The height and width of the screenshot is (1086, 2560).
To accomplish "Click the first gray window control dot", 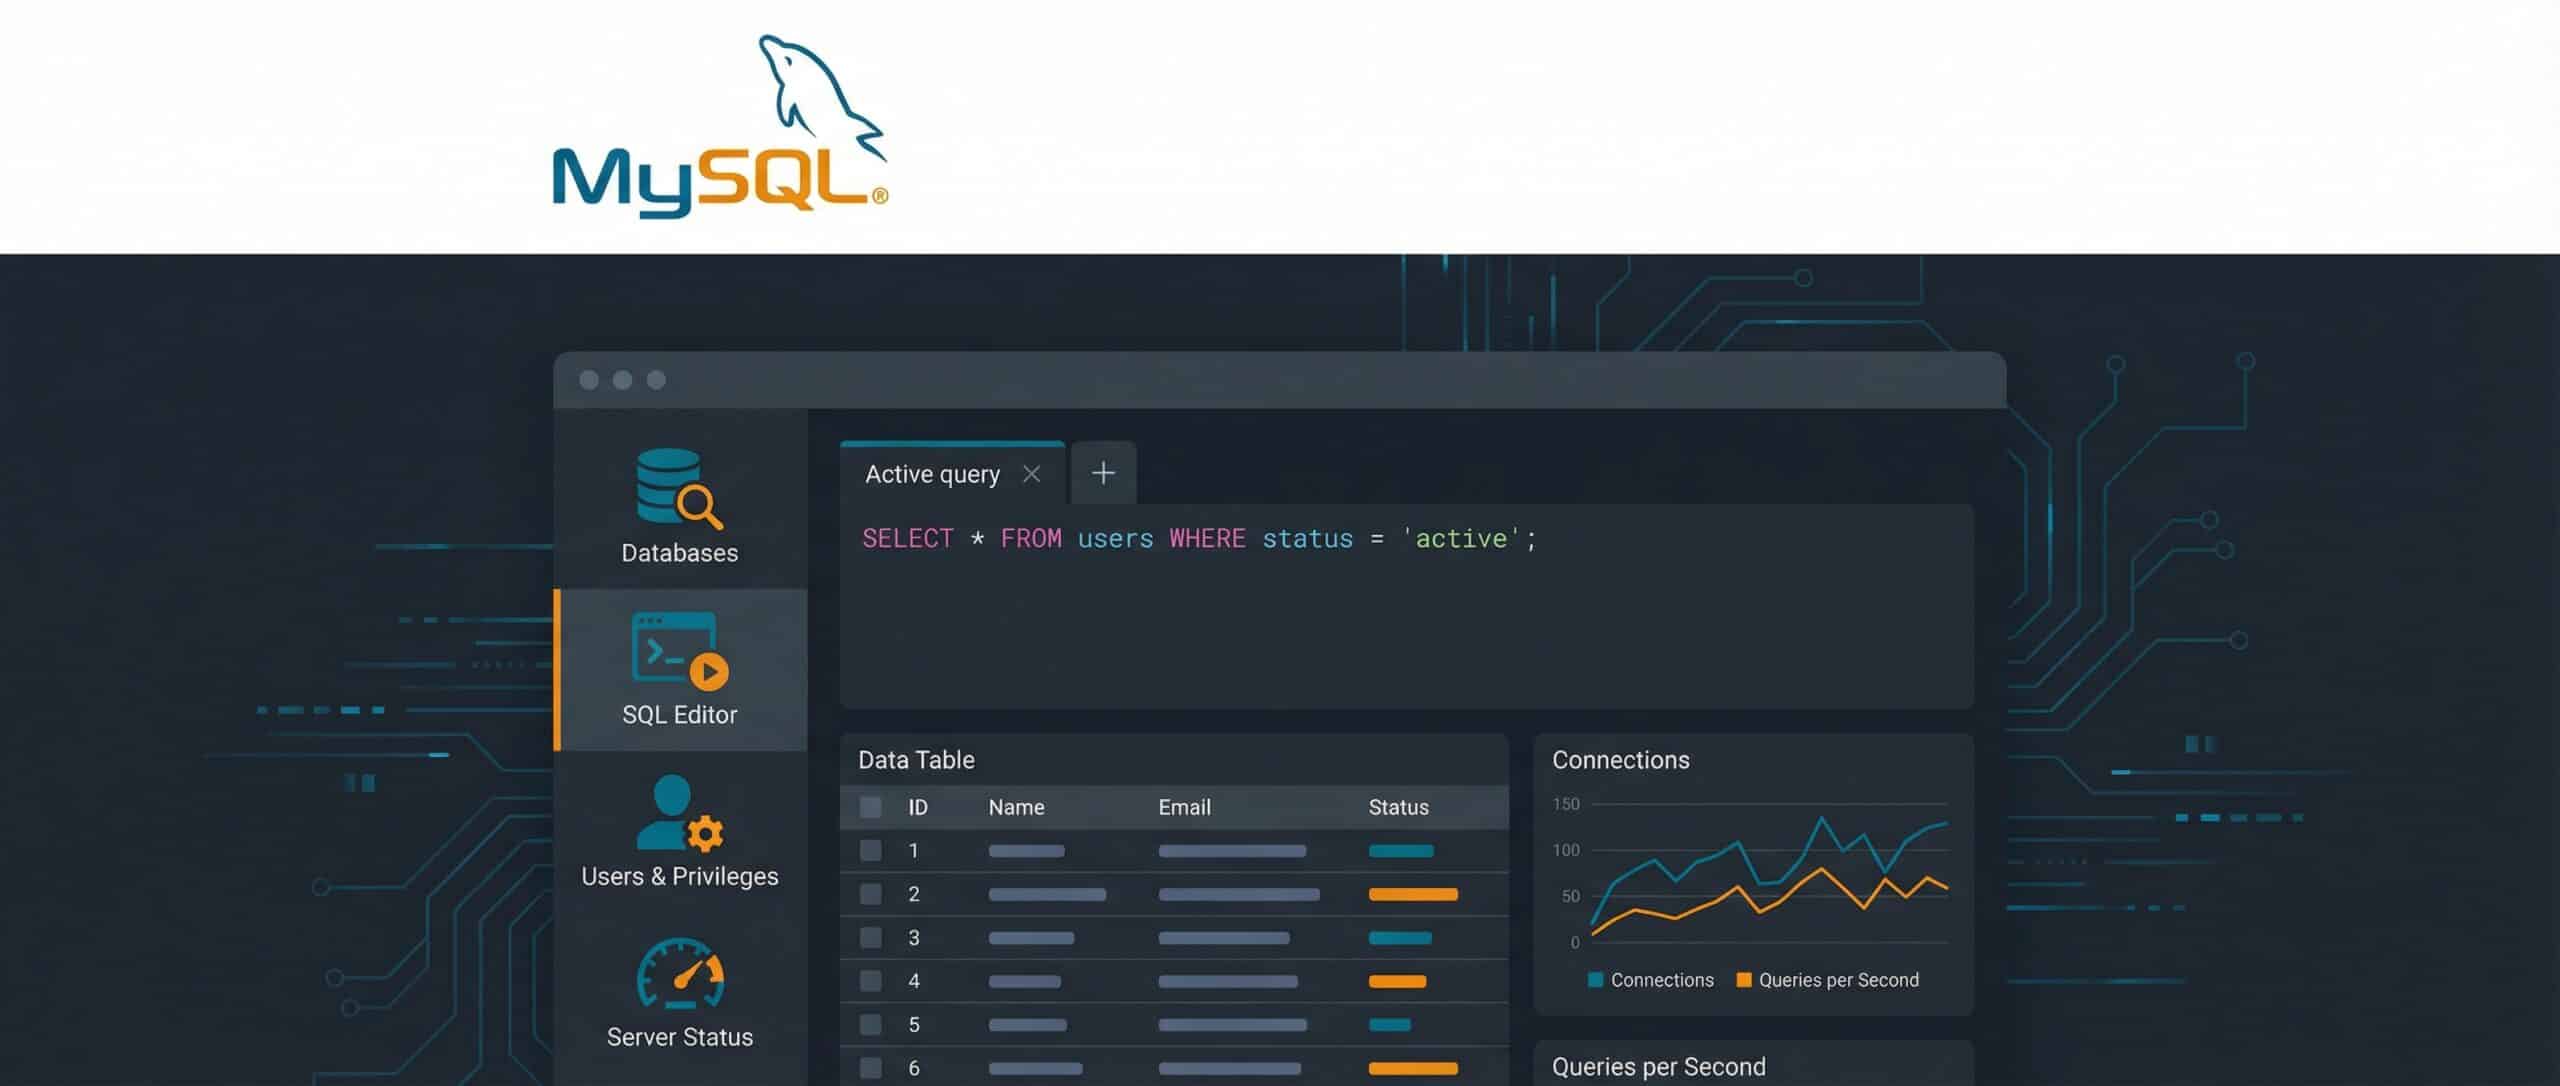I will pos(589,380).
